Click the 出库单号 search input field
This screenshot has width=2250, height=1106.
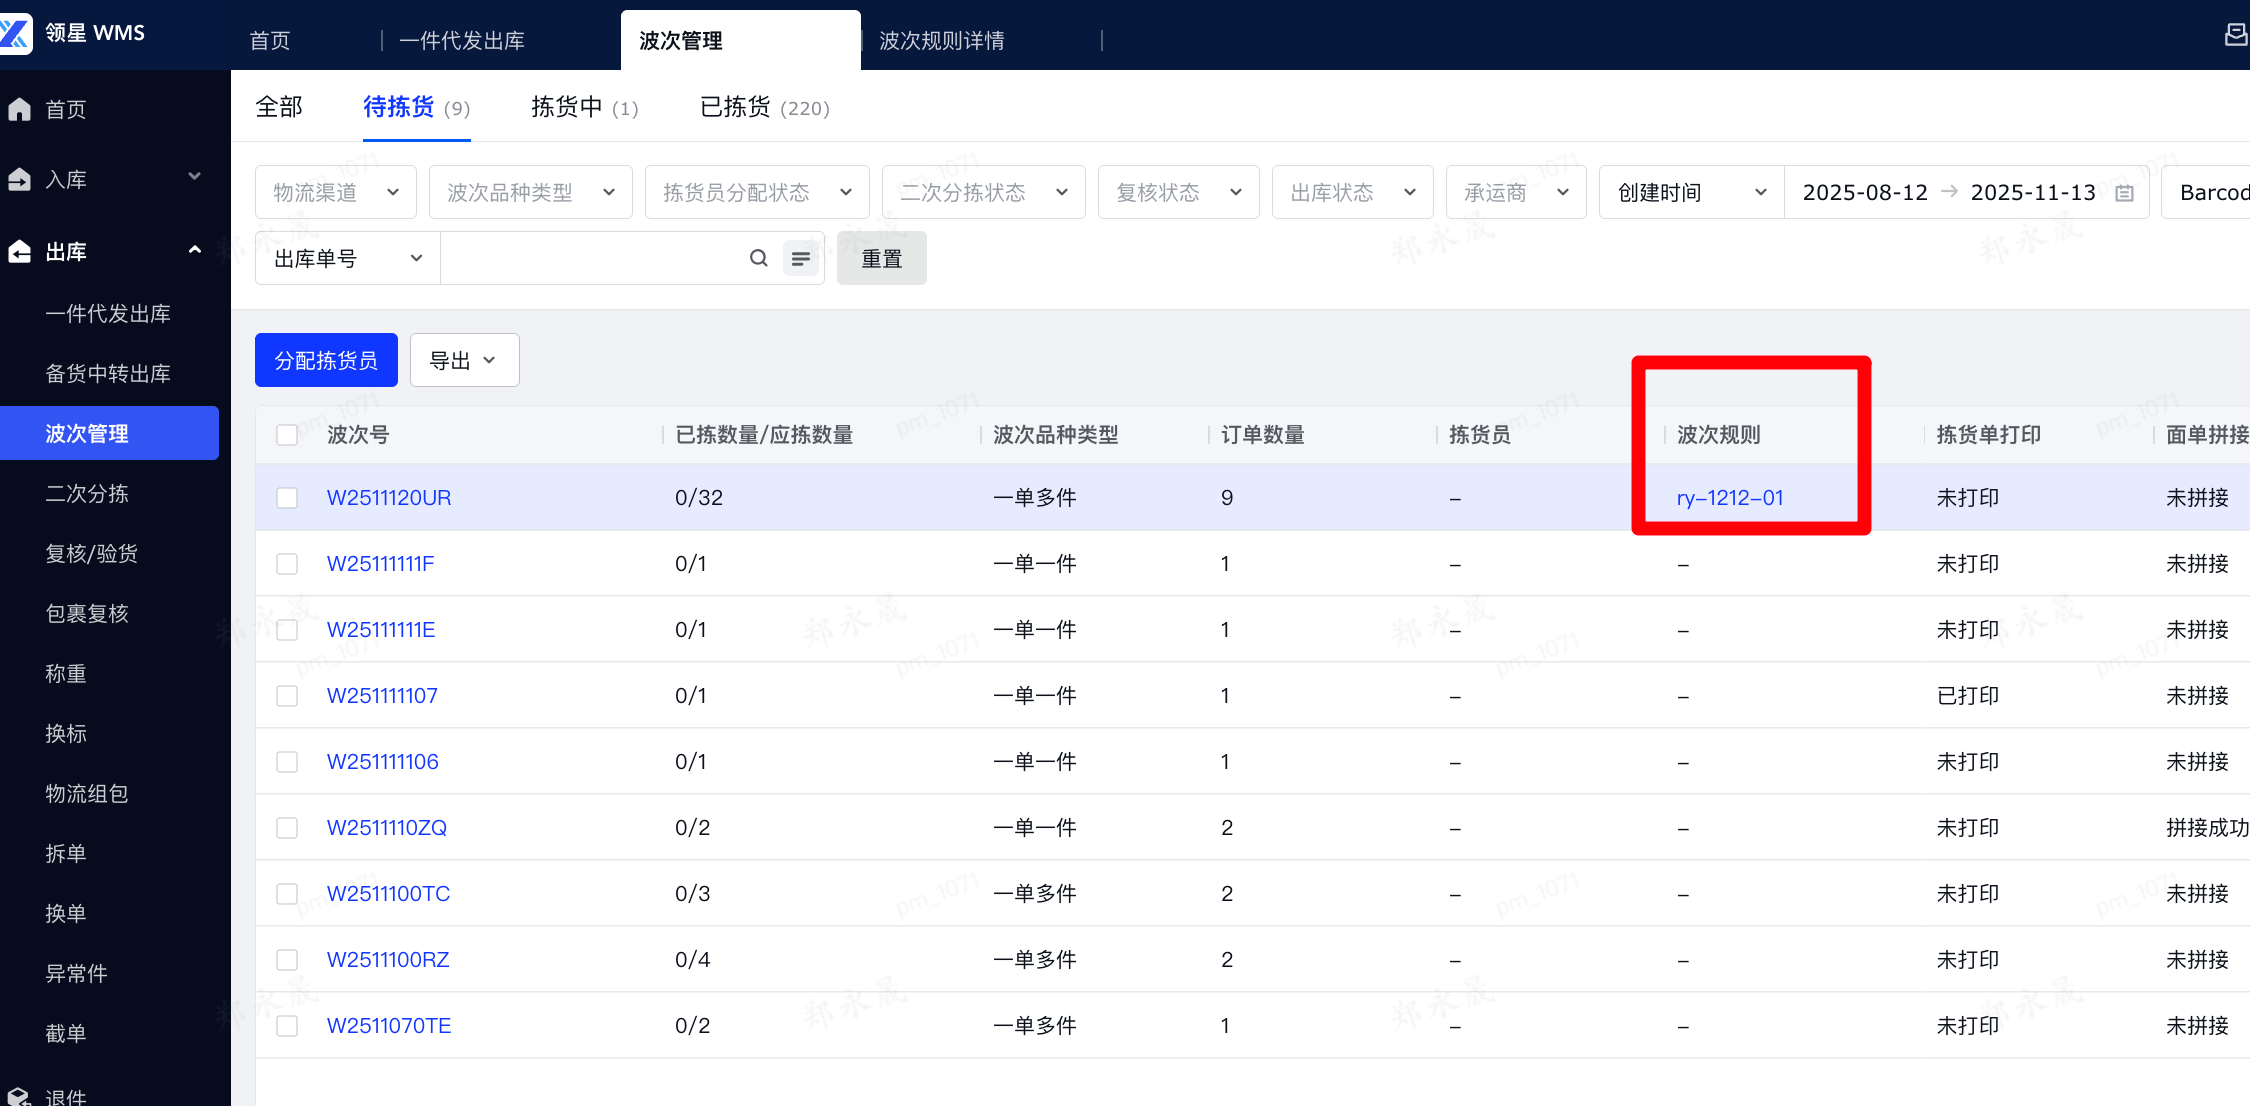pos(590,258)
